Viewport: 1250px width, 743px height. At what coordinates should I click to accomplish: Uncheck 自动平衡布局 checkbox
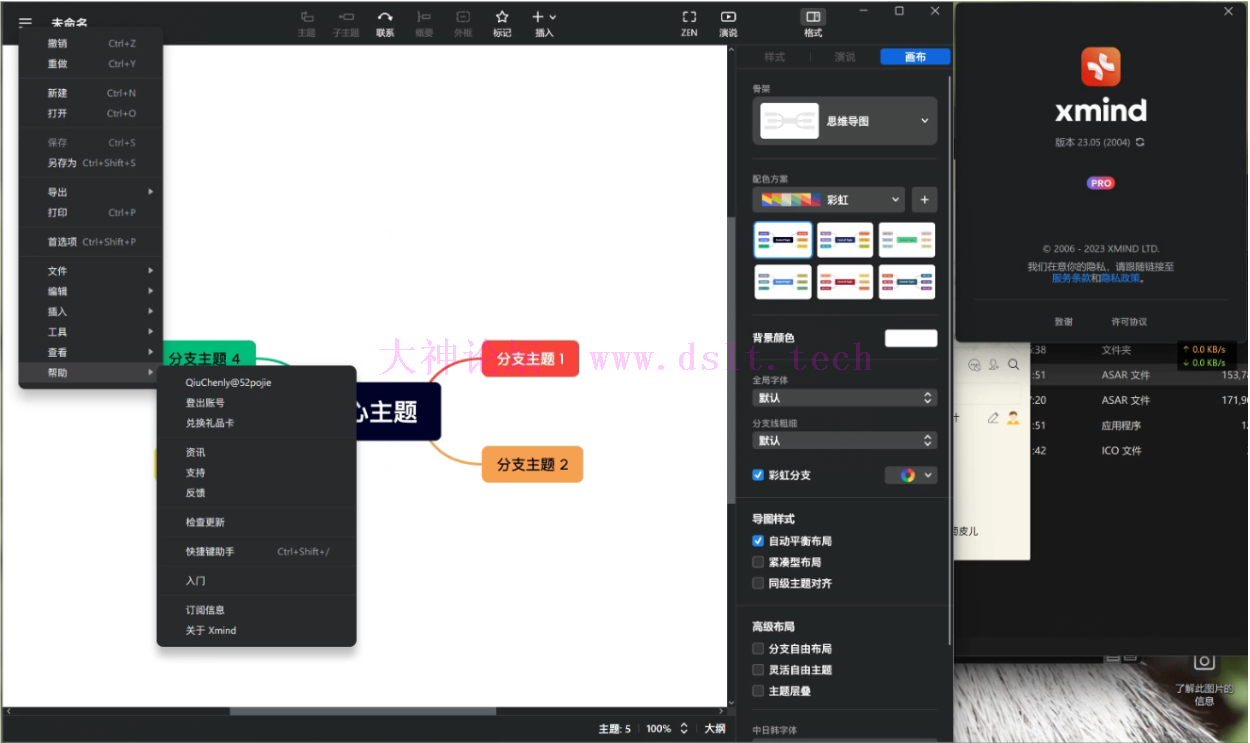click(x=758, y=541)
